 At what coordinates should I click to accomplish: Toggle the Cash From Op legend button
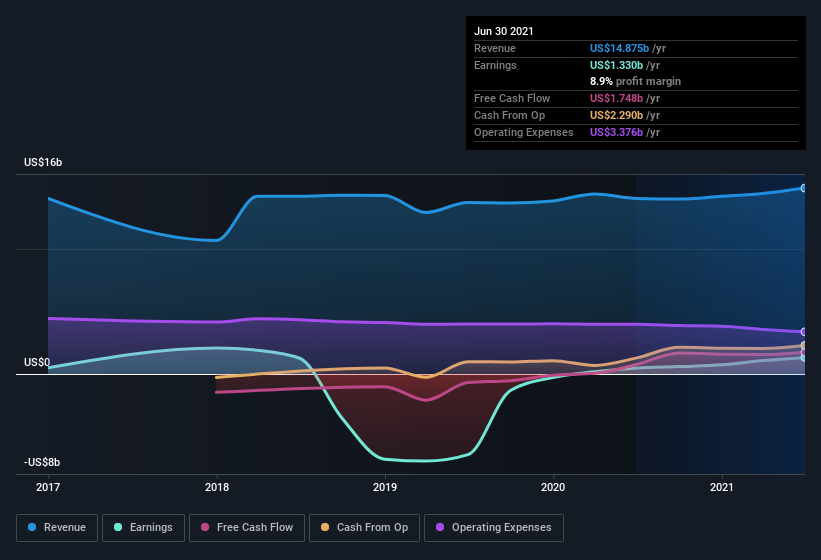point(364,528)
